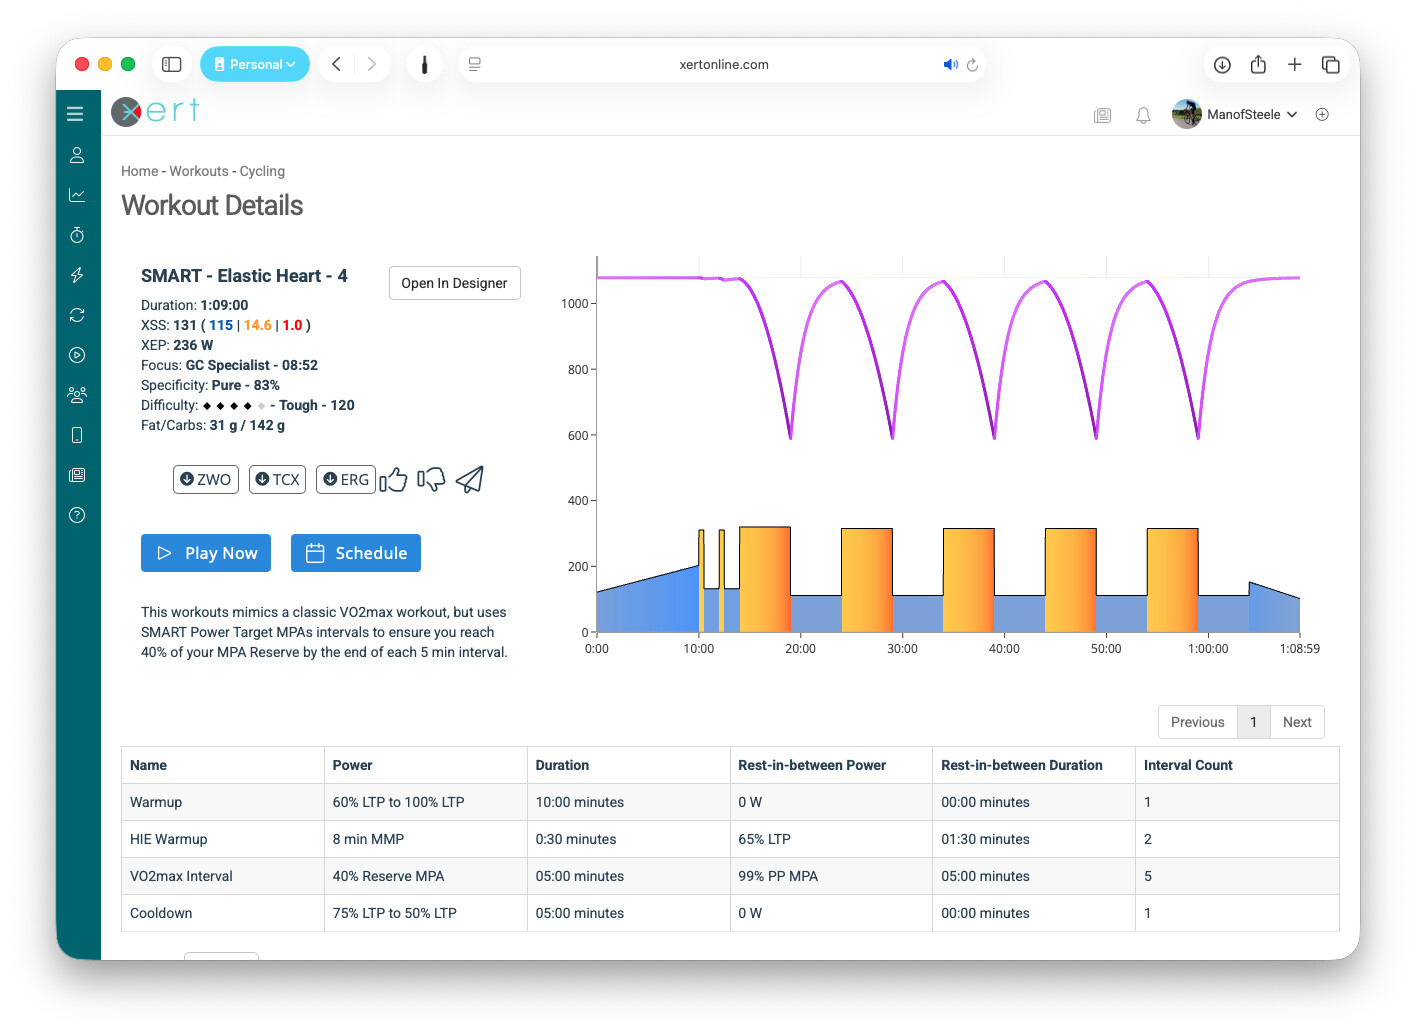Viewport: 1416px width, 1034px height.
Task: Select page 1 in pagination
Action: coord(1253,722)
